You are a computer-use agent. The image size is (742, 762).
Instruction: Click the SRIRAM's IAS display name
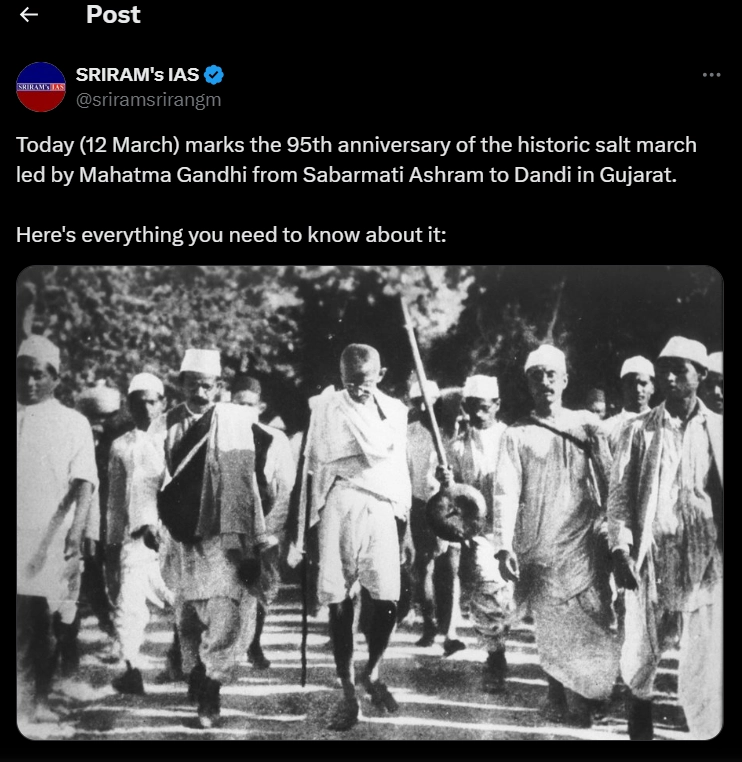coord(137,75)
